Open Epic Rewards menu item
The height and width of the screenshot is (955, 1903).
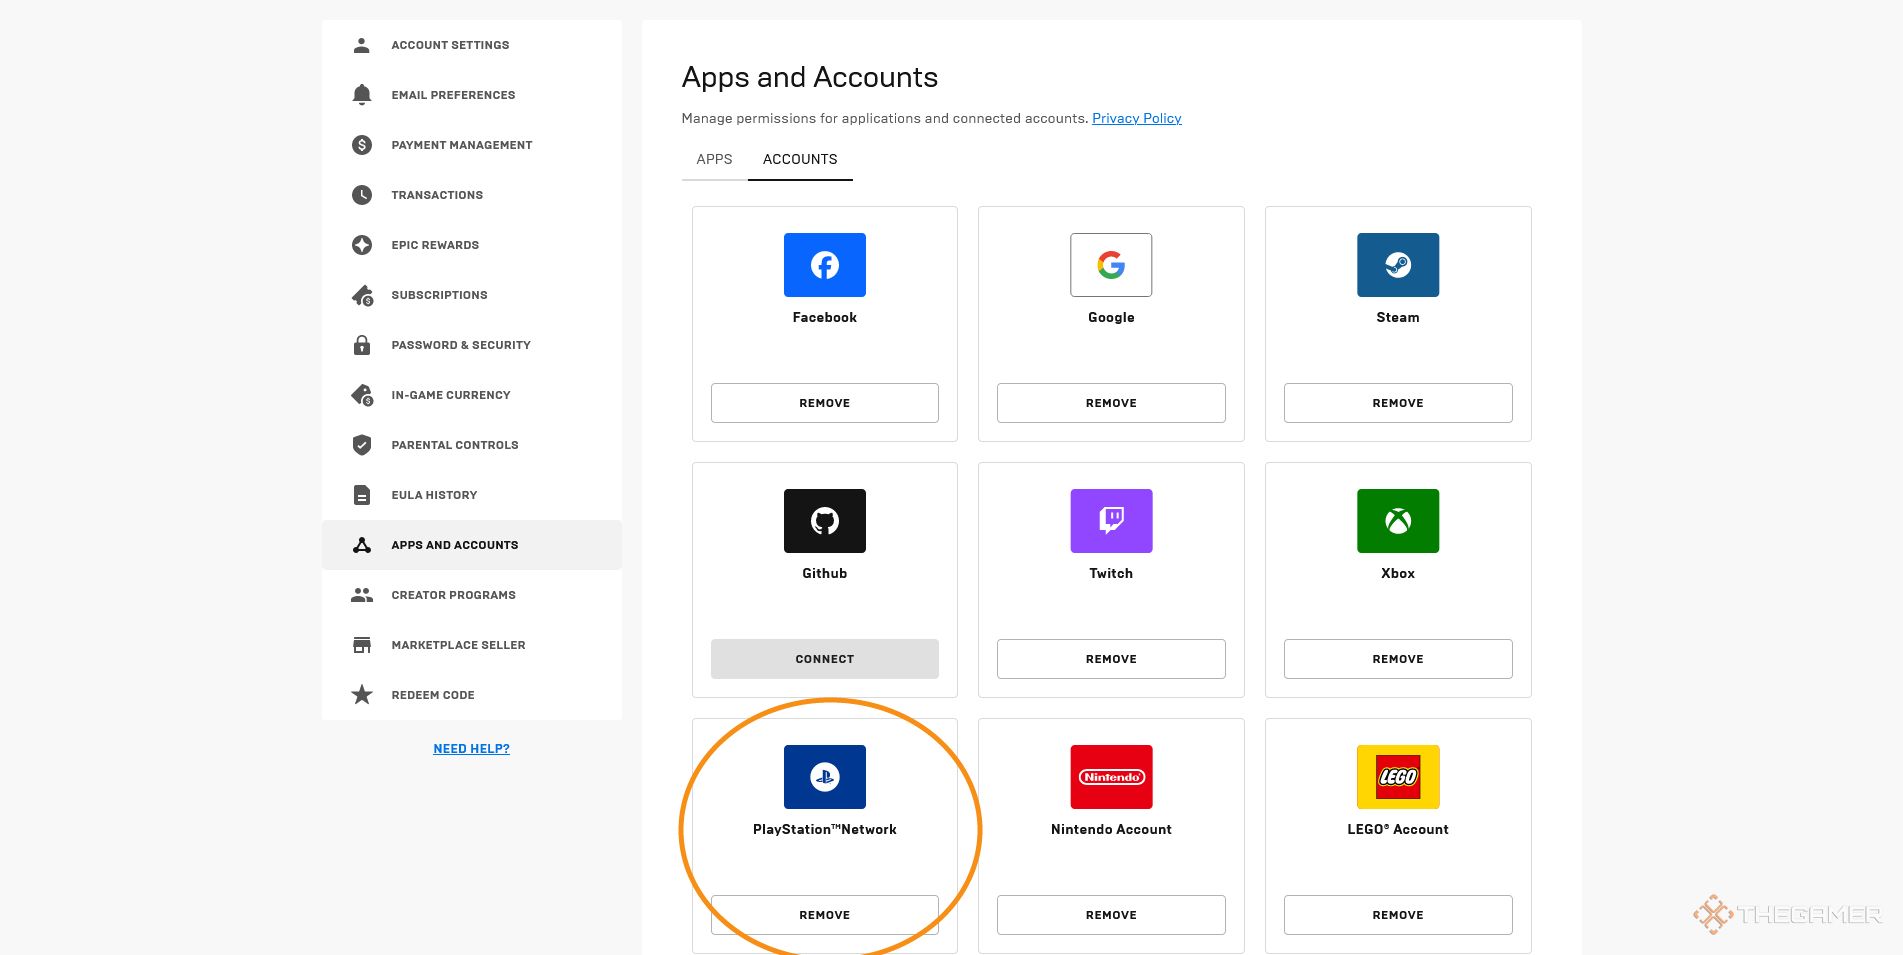472,245
